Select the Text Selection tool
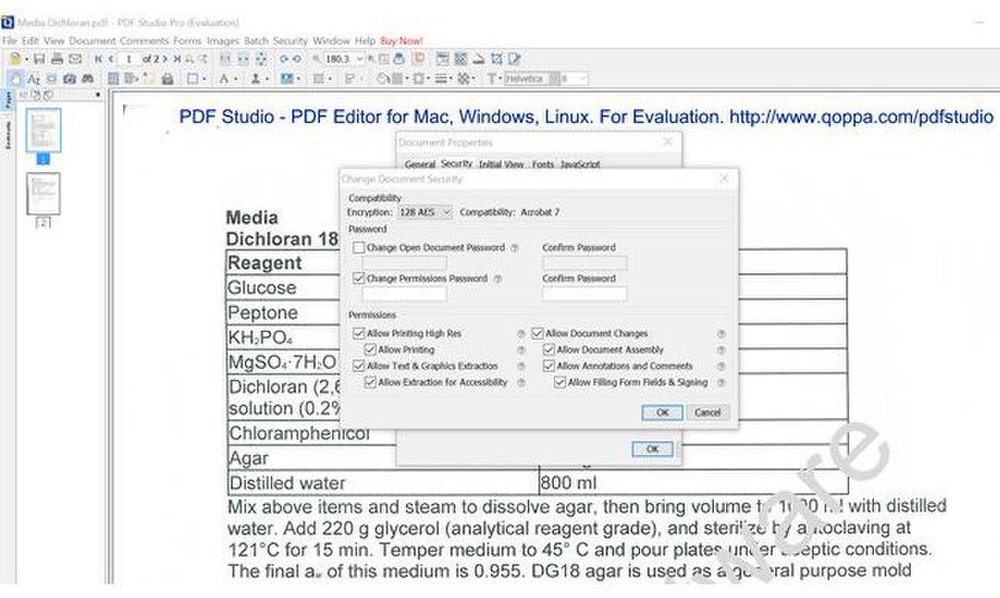The width and height of the screenshot is (1000, 598). 33,79
